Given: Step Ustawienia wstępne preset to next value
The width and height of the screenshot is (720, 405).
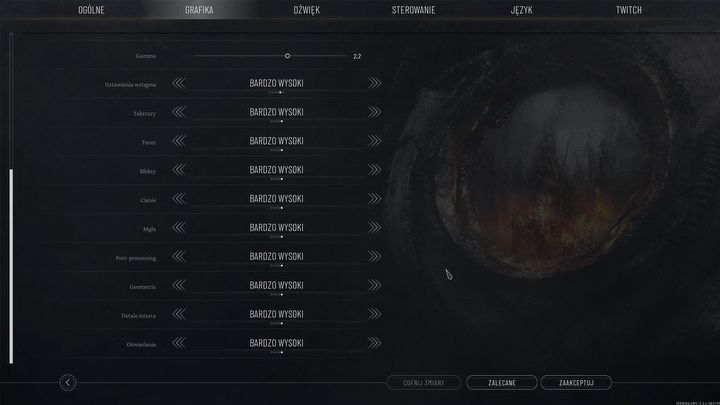Looking at the screenshot, I should coord(374,83).
